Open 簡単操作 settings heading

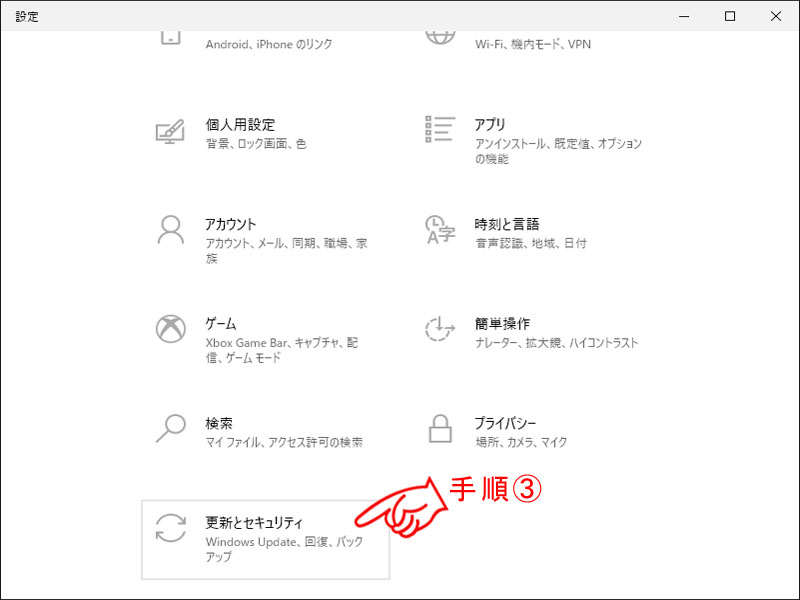(502, 323)
